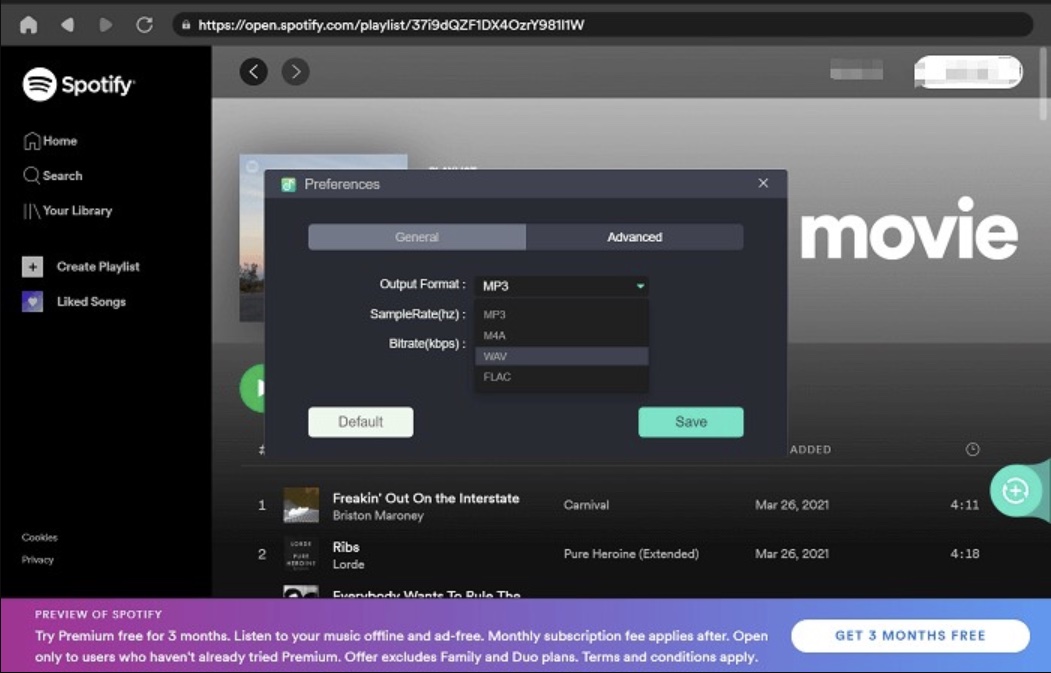Navigate forward with Spotify's right chevron
The height and width of the screenshot is (673, 1051).
point(296,72)
